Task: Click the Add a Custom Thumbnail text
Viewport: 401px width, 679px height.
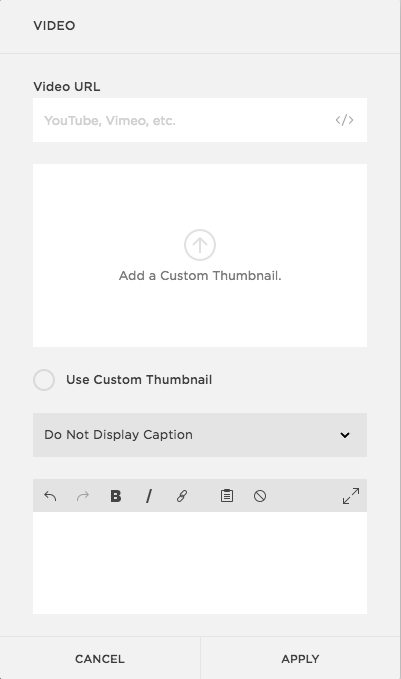Action: [x=200, y=276]
